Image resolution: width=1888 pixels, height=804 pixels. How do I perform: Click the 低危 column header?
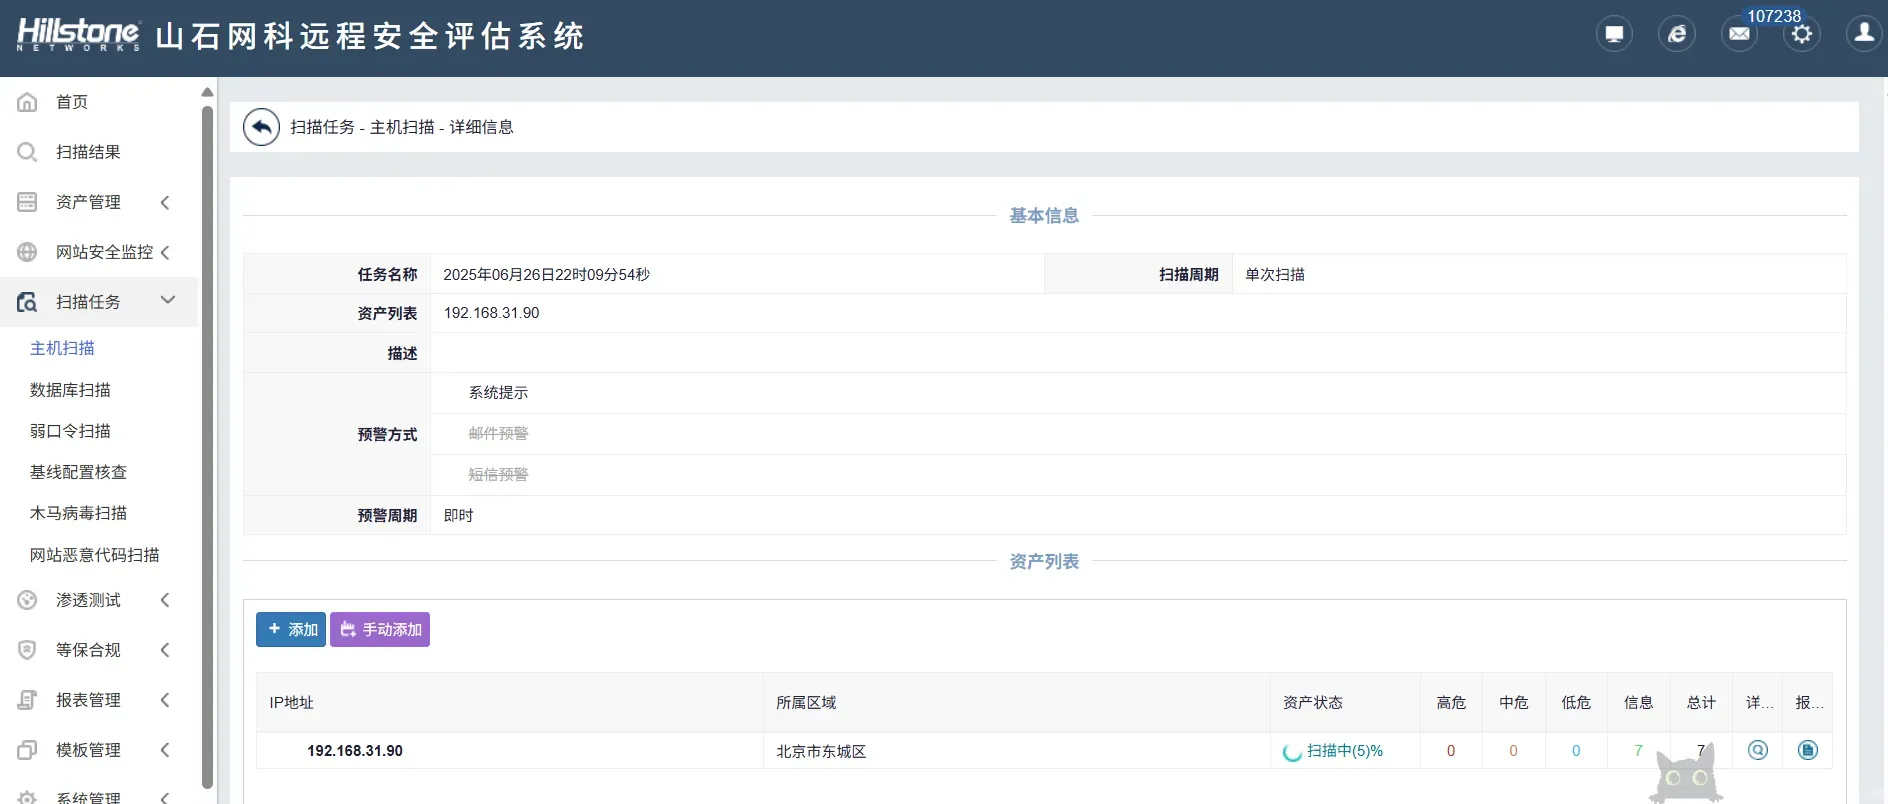[x=1576, y=703]
